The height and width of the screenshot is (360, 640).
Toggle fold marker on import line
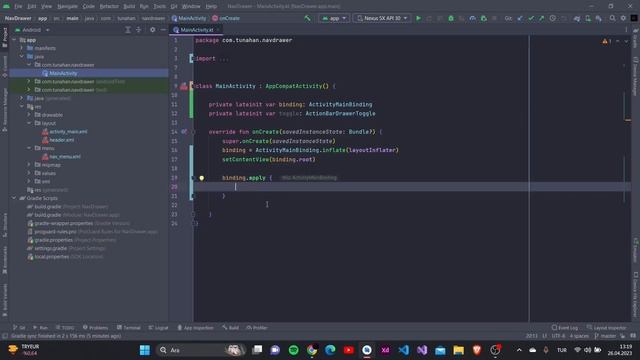tap(192, 59)
